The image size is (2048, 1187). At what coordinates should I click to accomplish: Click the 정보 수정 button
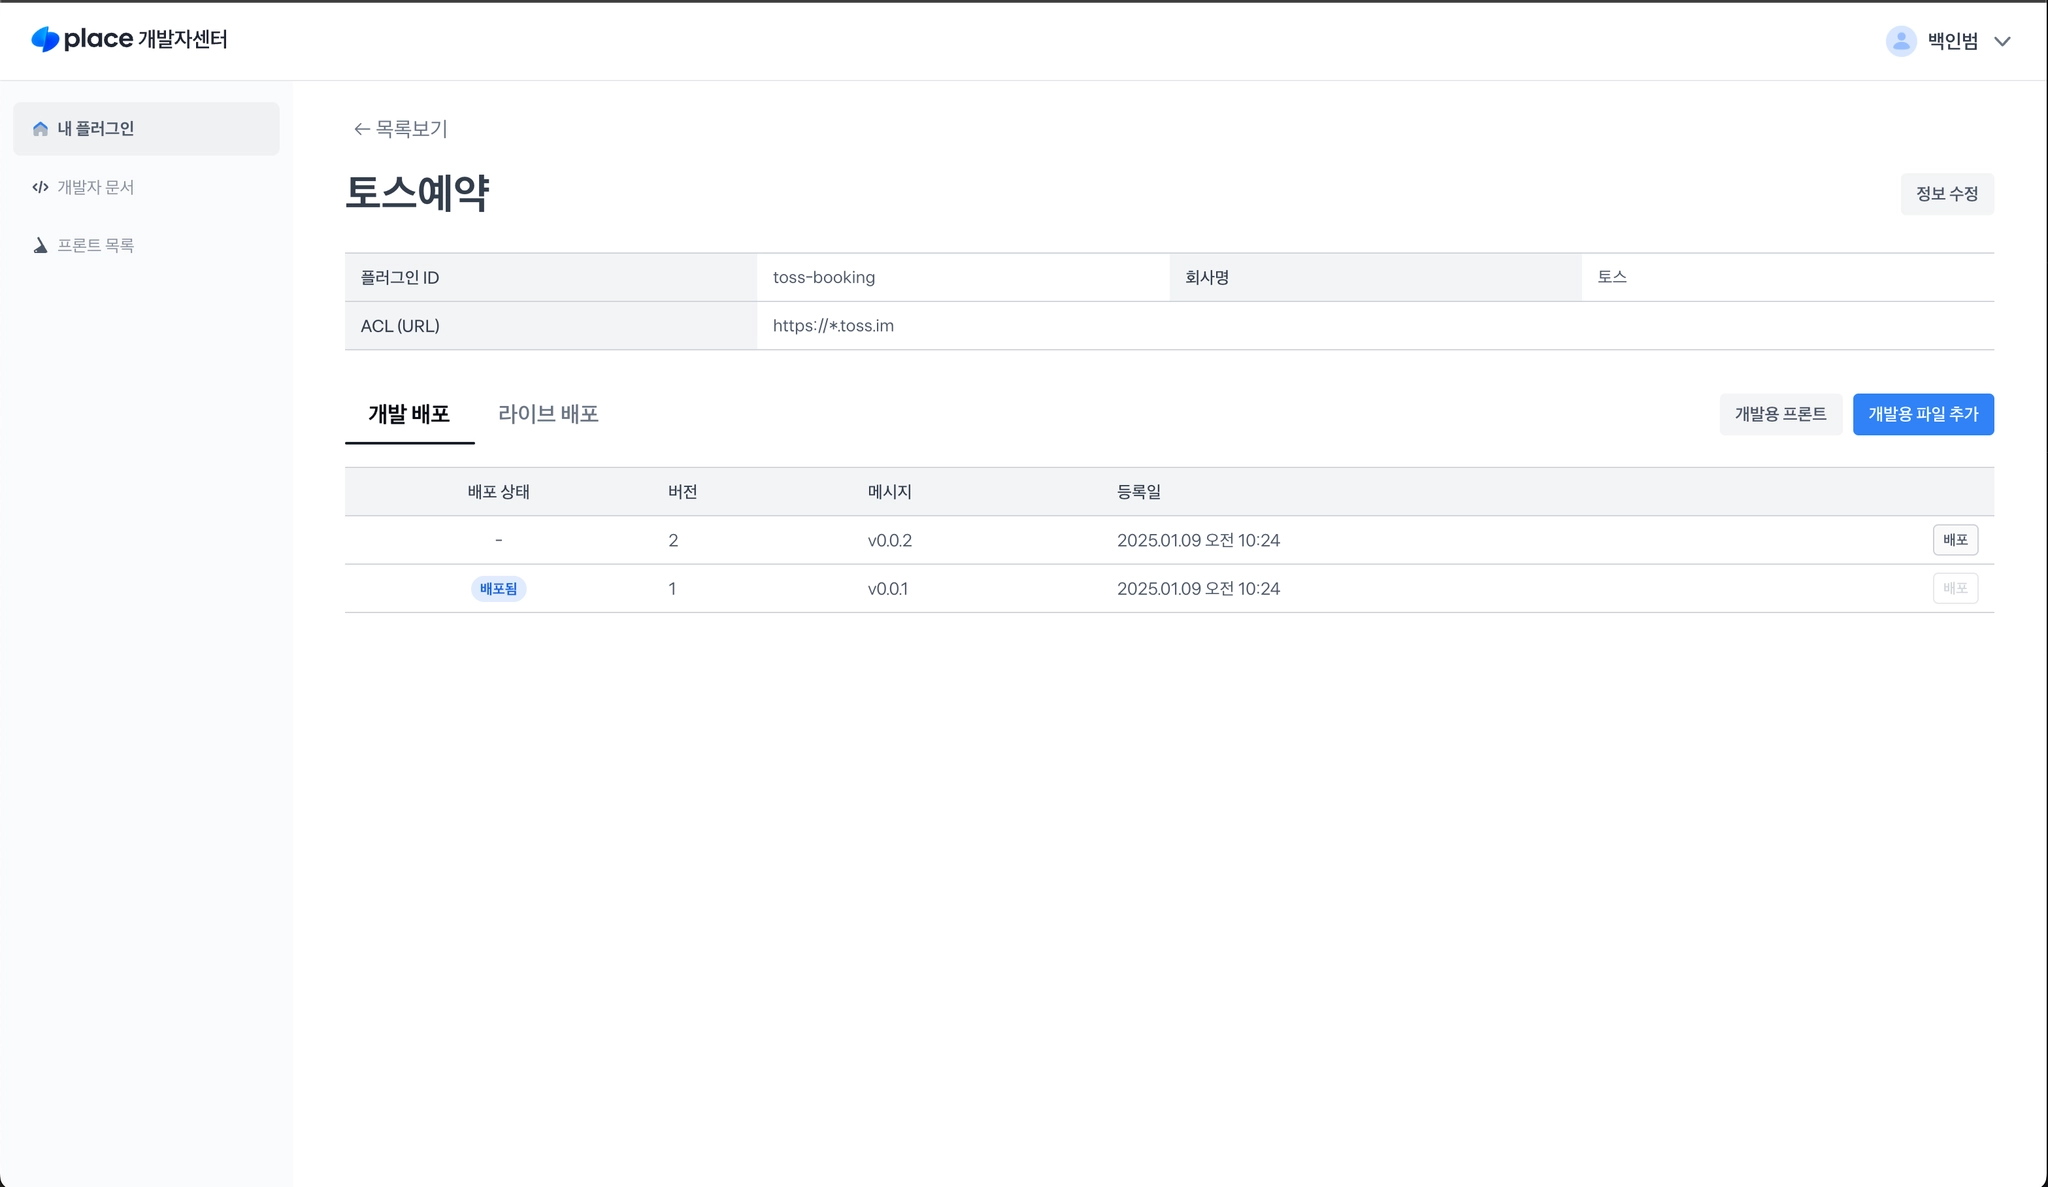click(x=1946, y=194)
